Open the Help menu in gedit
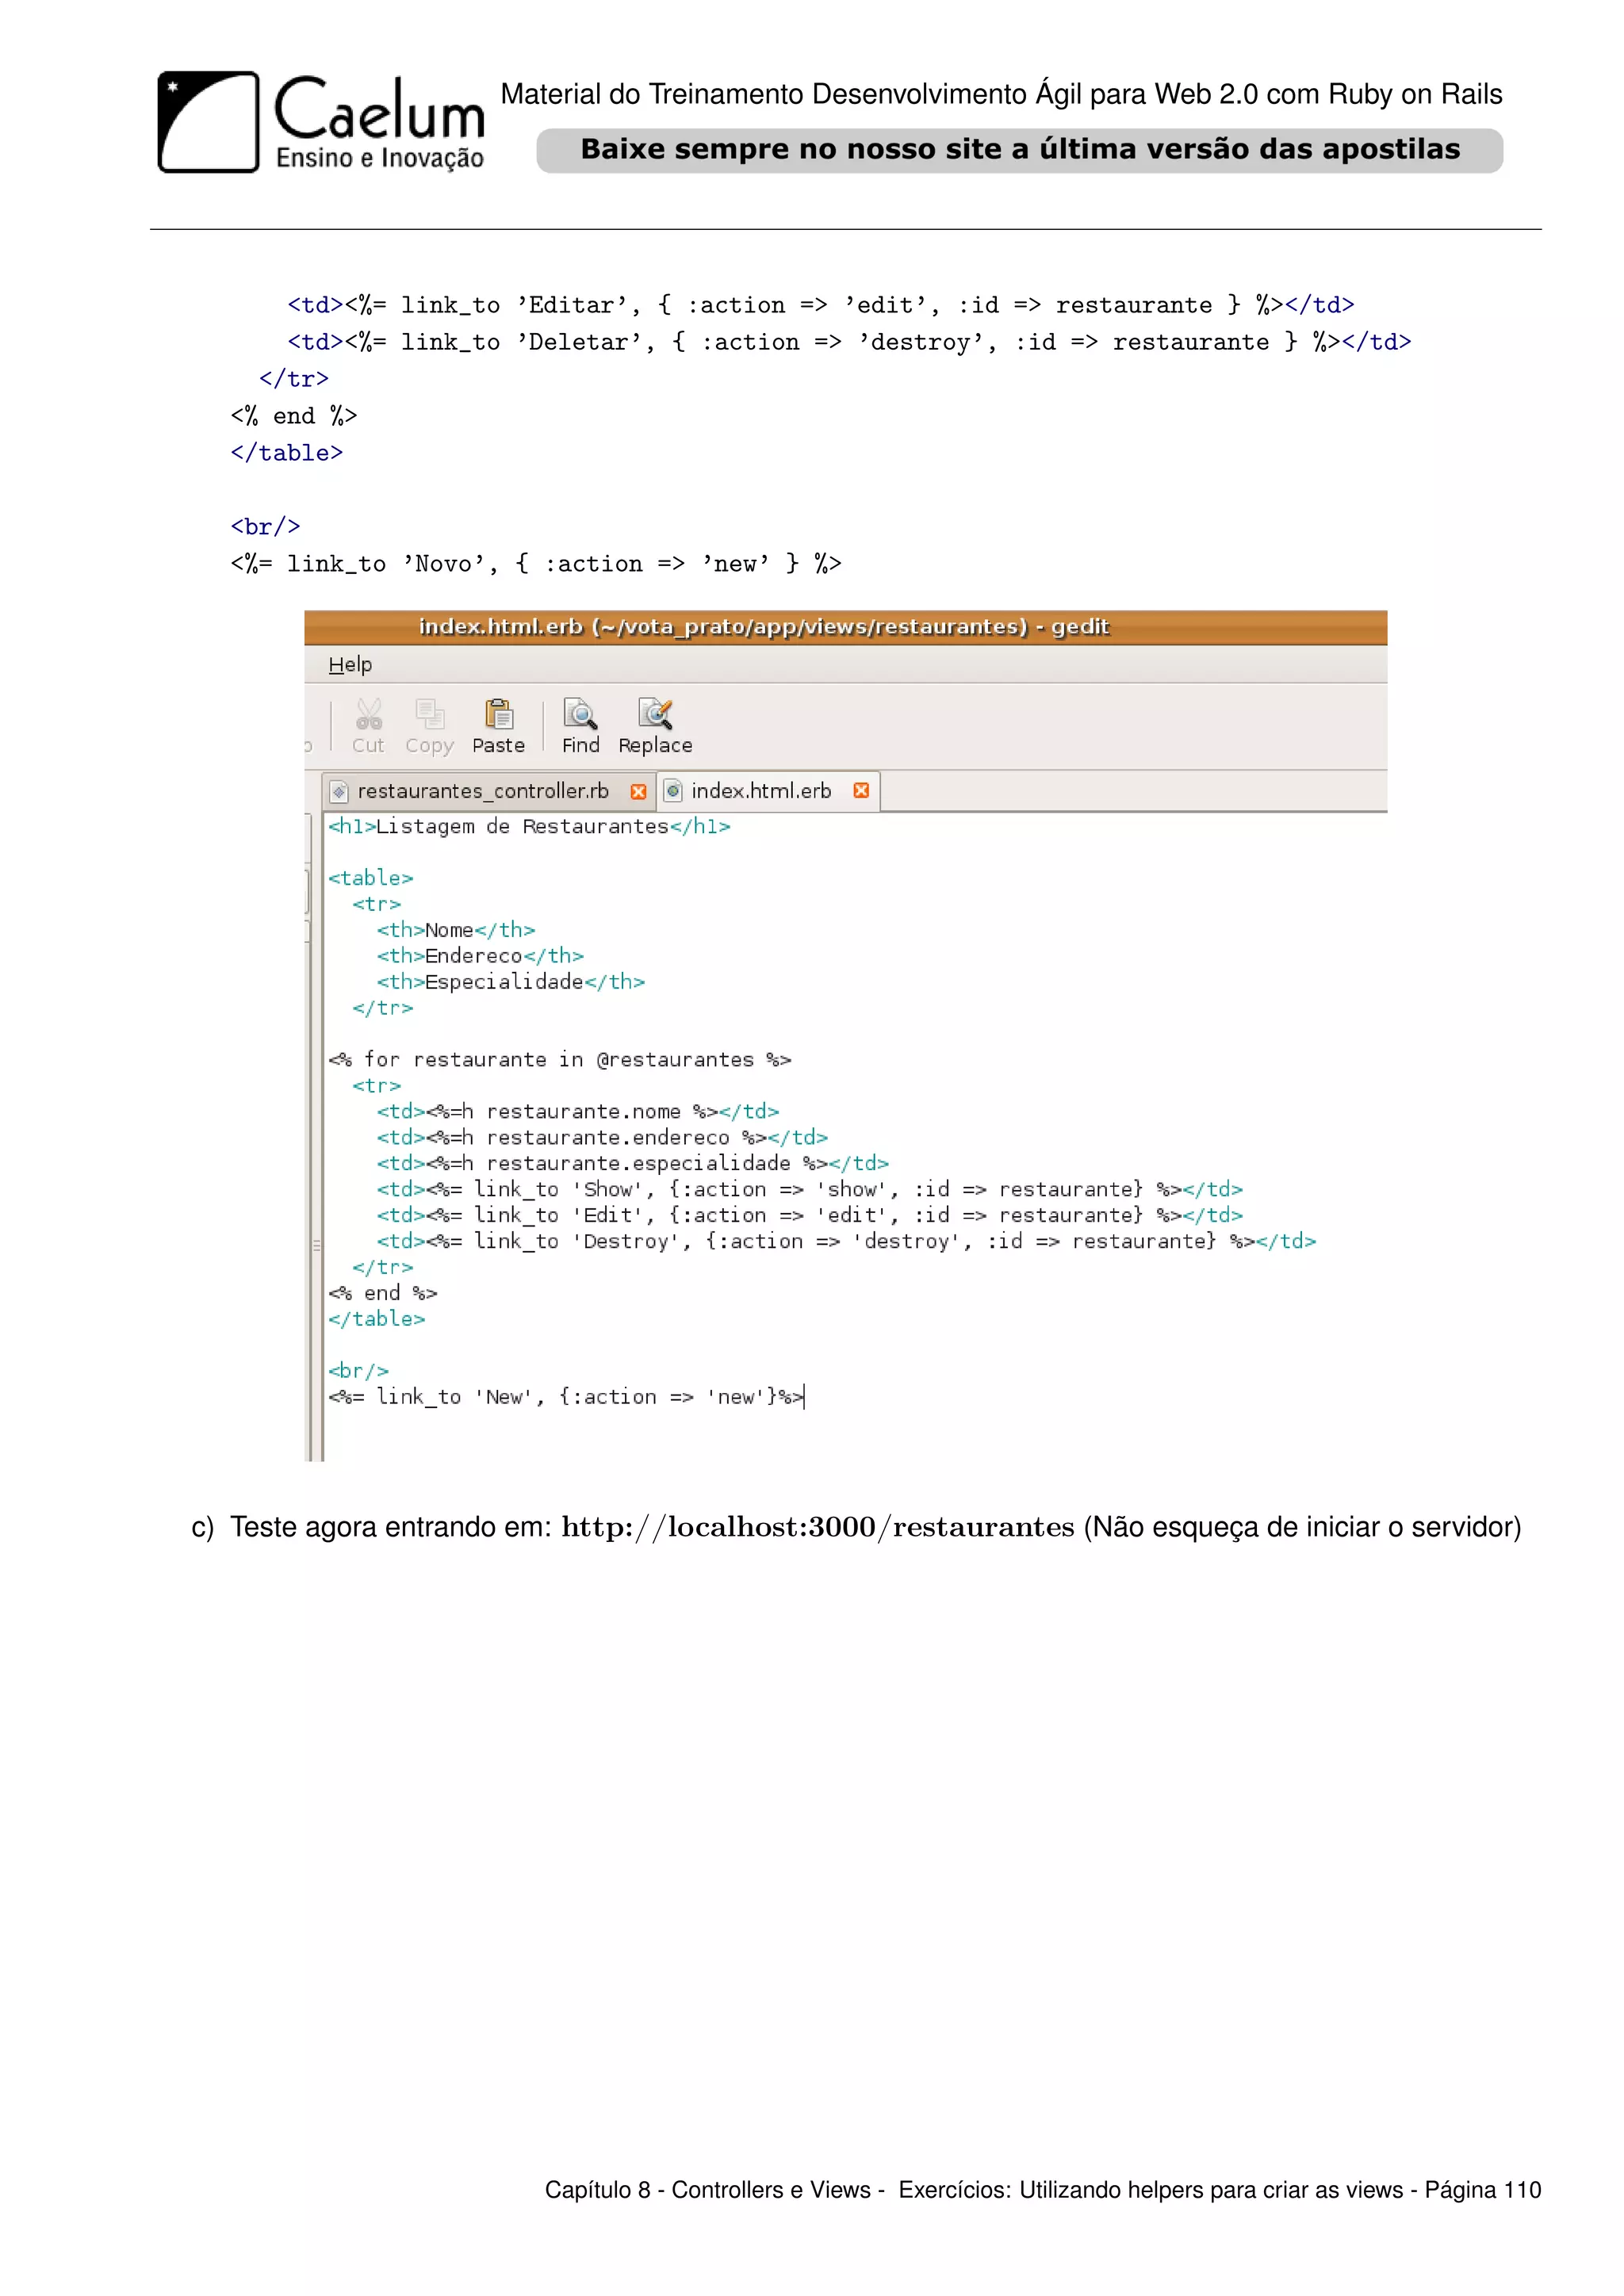Screen dimensions: 1624x2296 pos(350,665)
